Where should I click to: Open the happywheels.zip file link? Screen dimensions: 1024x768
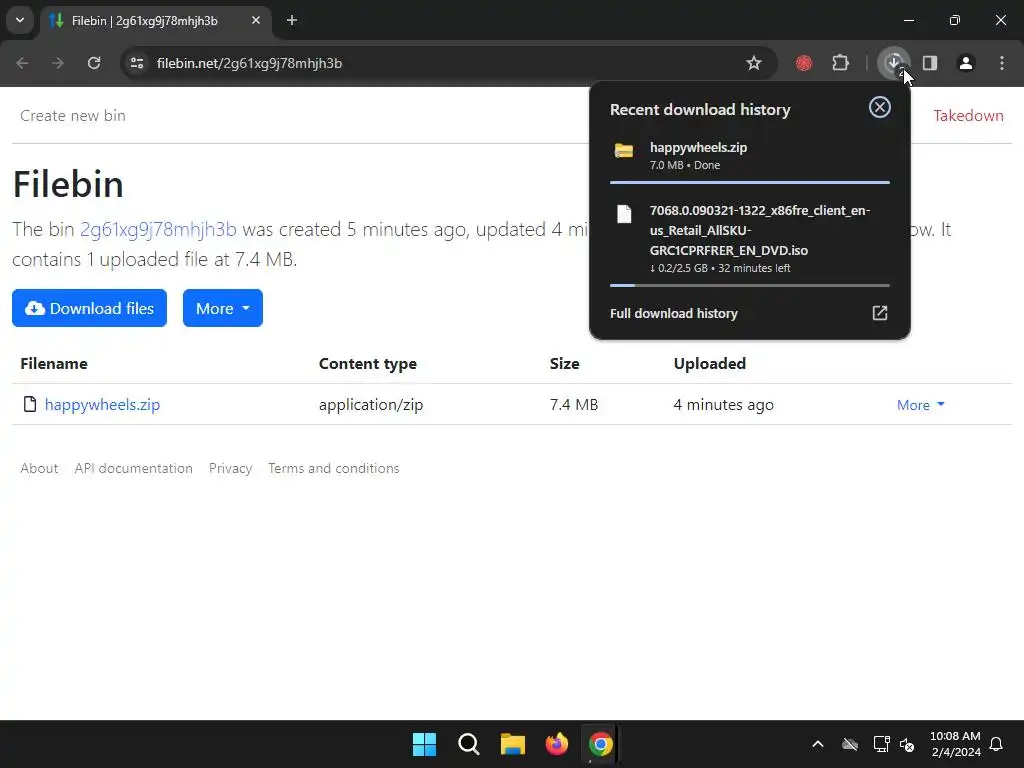(x=103, y=404)
